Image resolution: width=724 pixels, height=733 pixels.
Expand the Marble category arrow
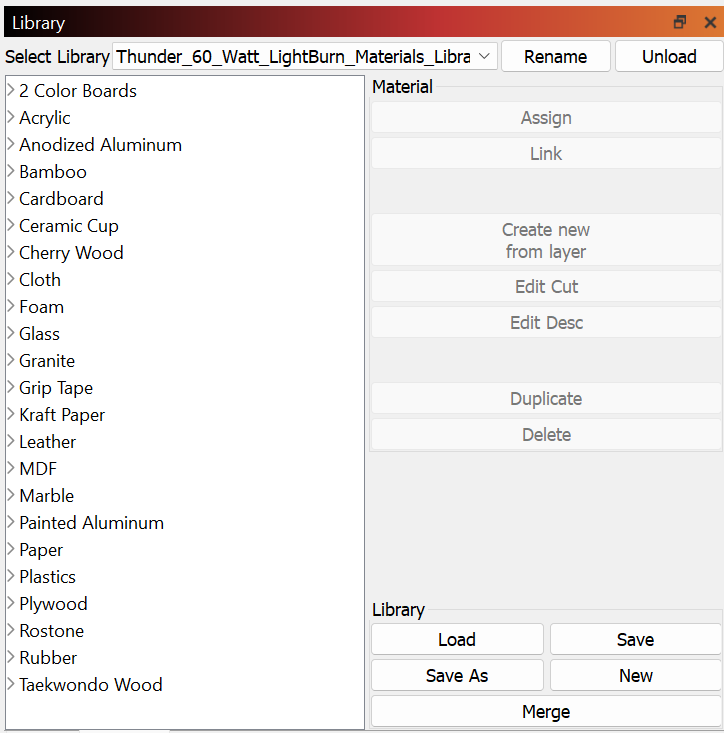click(11, 495)
